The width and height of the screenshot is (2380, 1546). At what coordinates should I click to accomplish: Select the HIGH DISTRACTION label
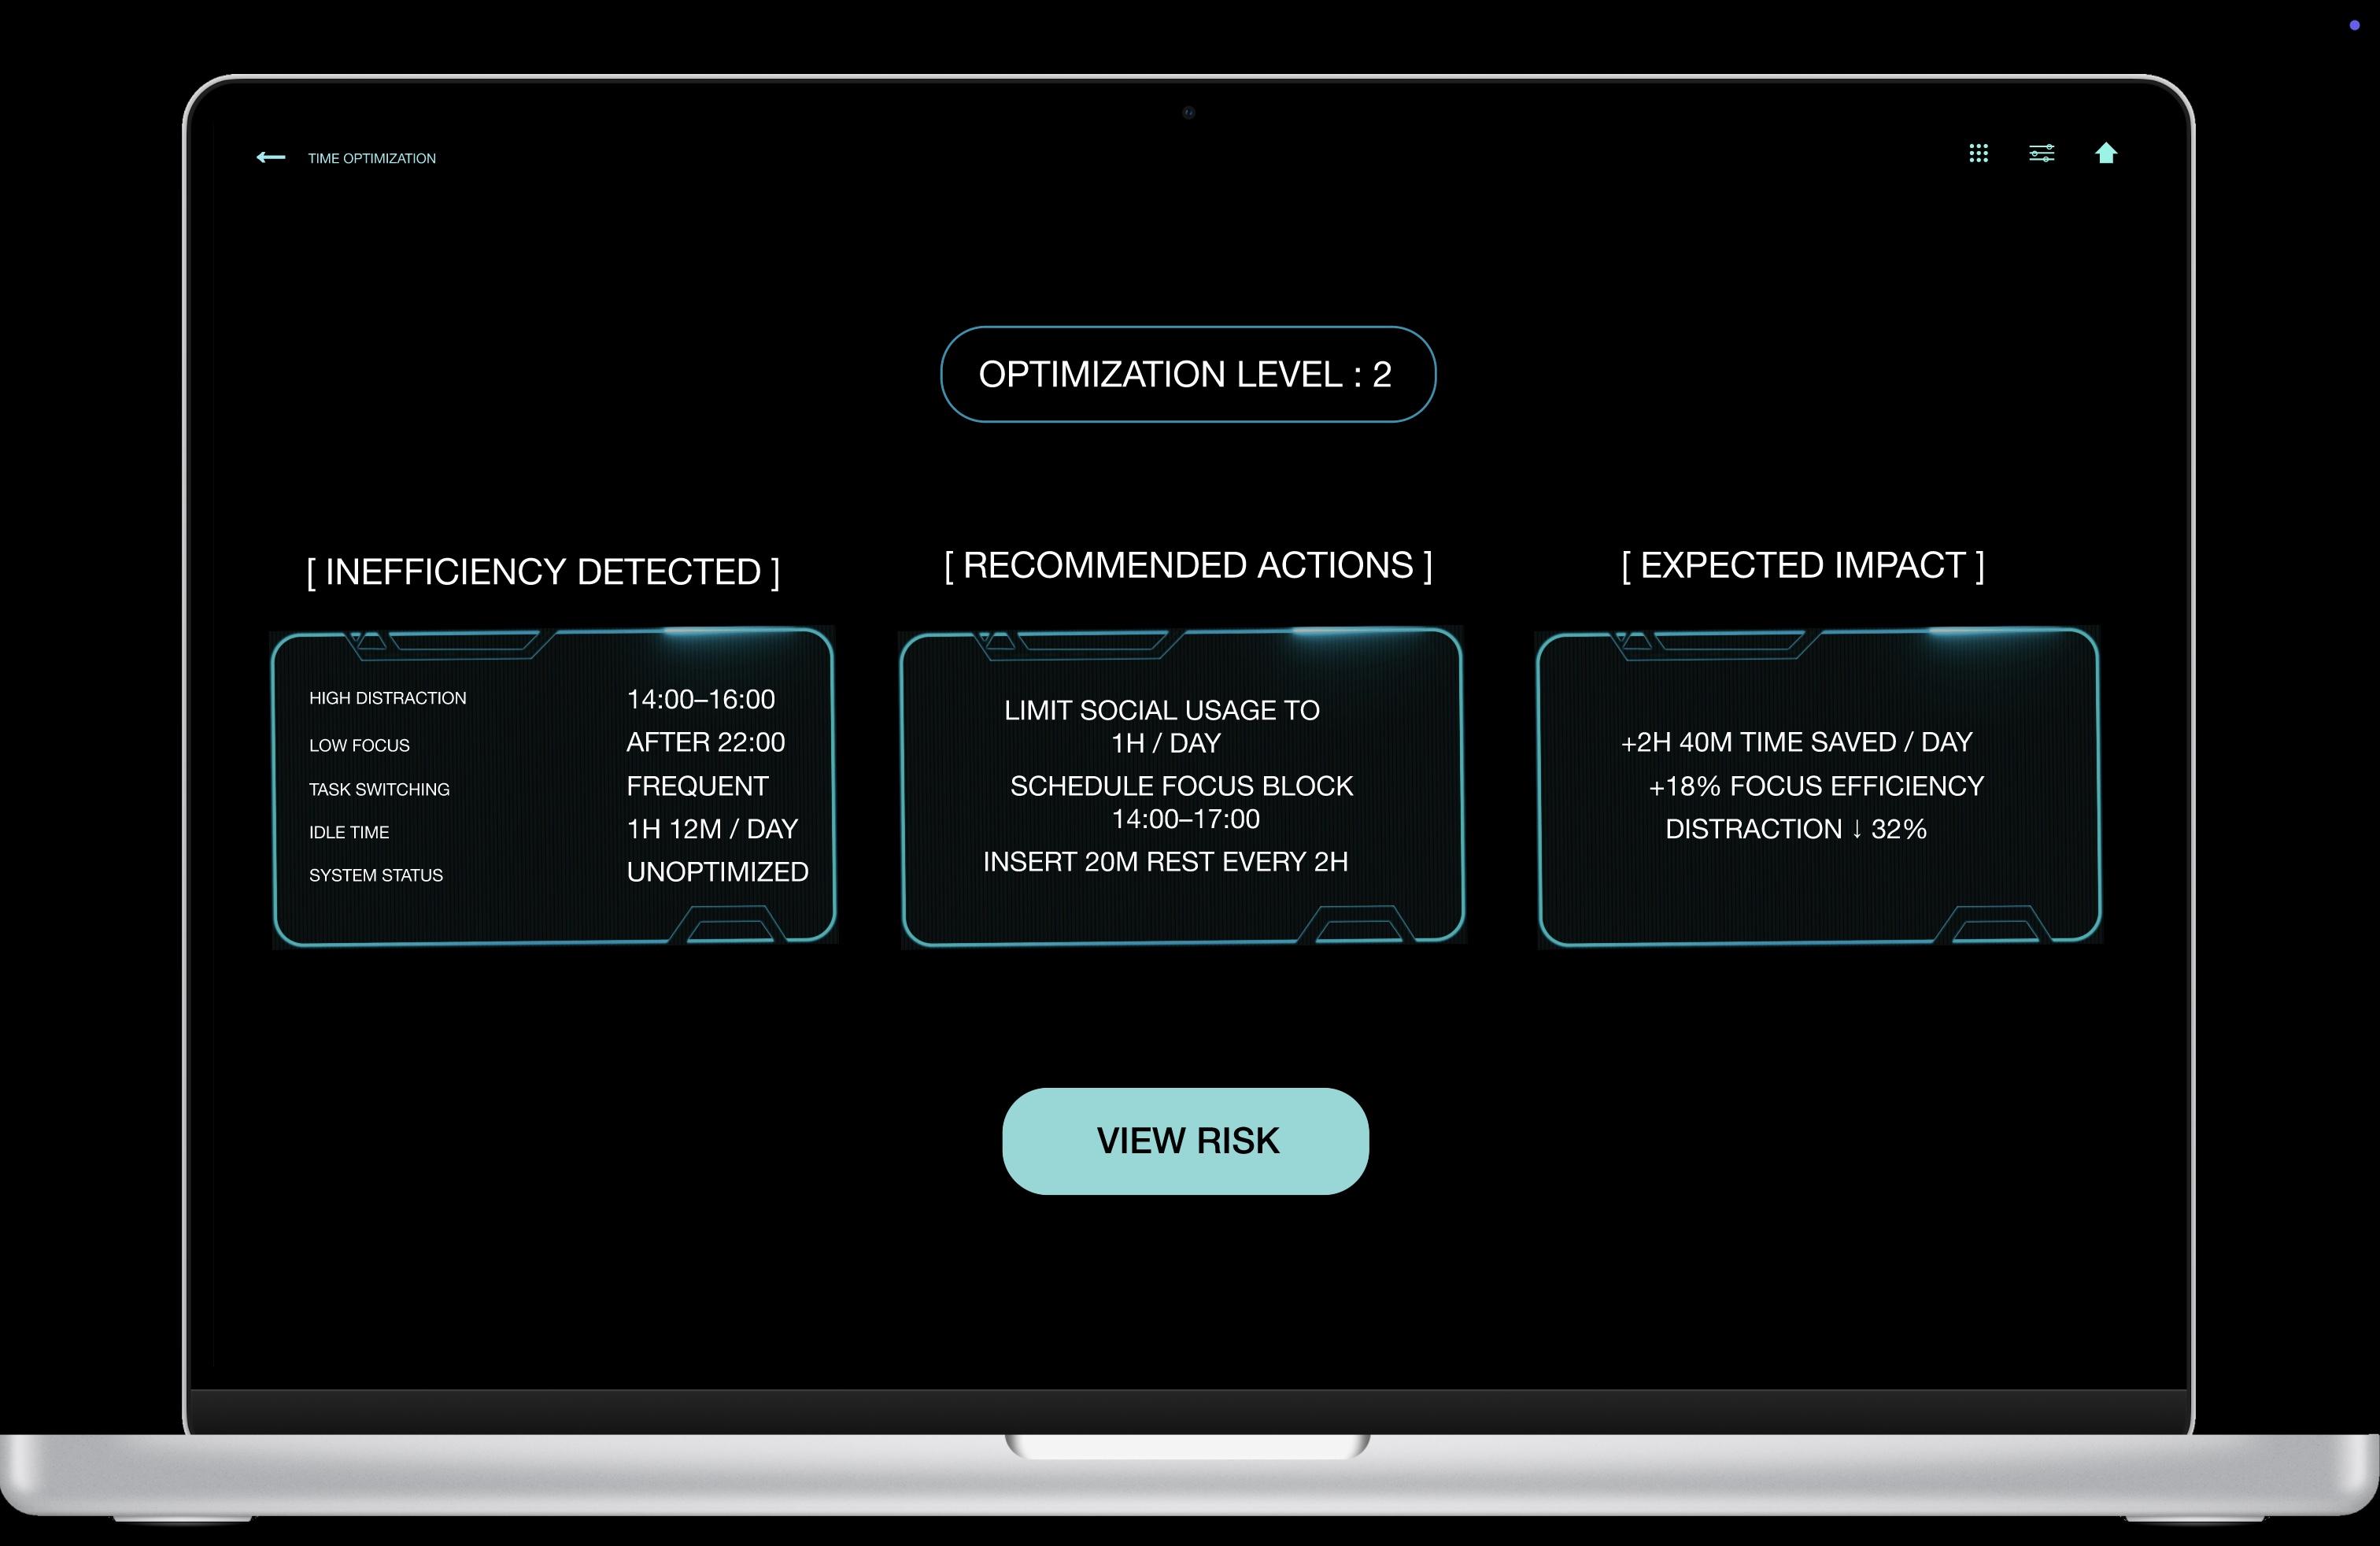point(388,698)
